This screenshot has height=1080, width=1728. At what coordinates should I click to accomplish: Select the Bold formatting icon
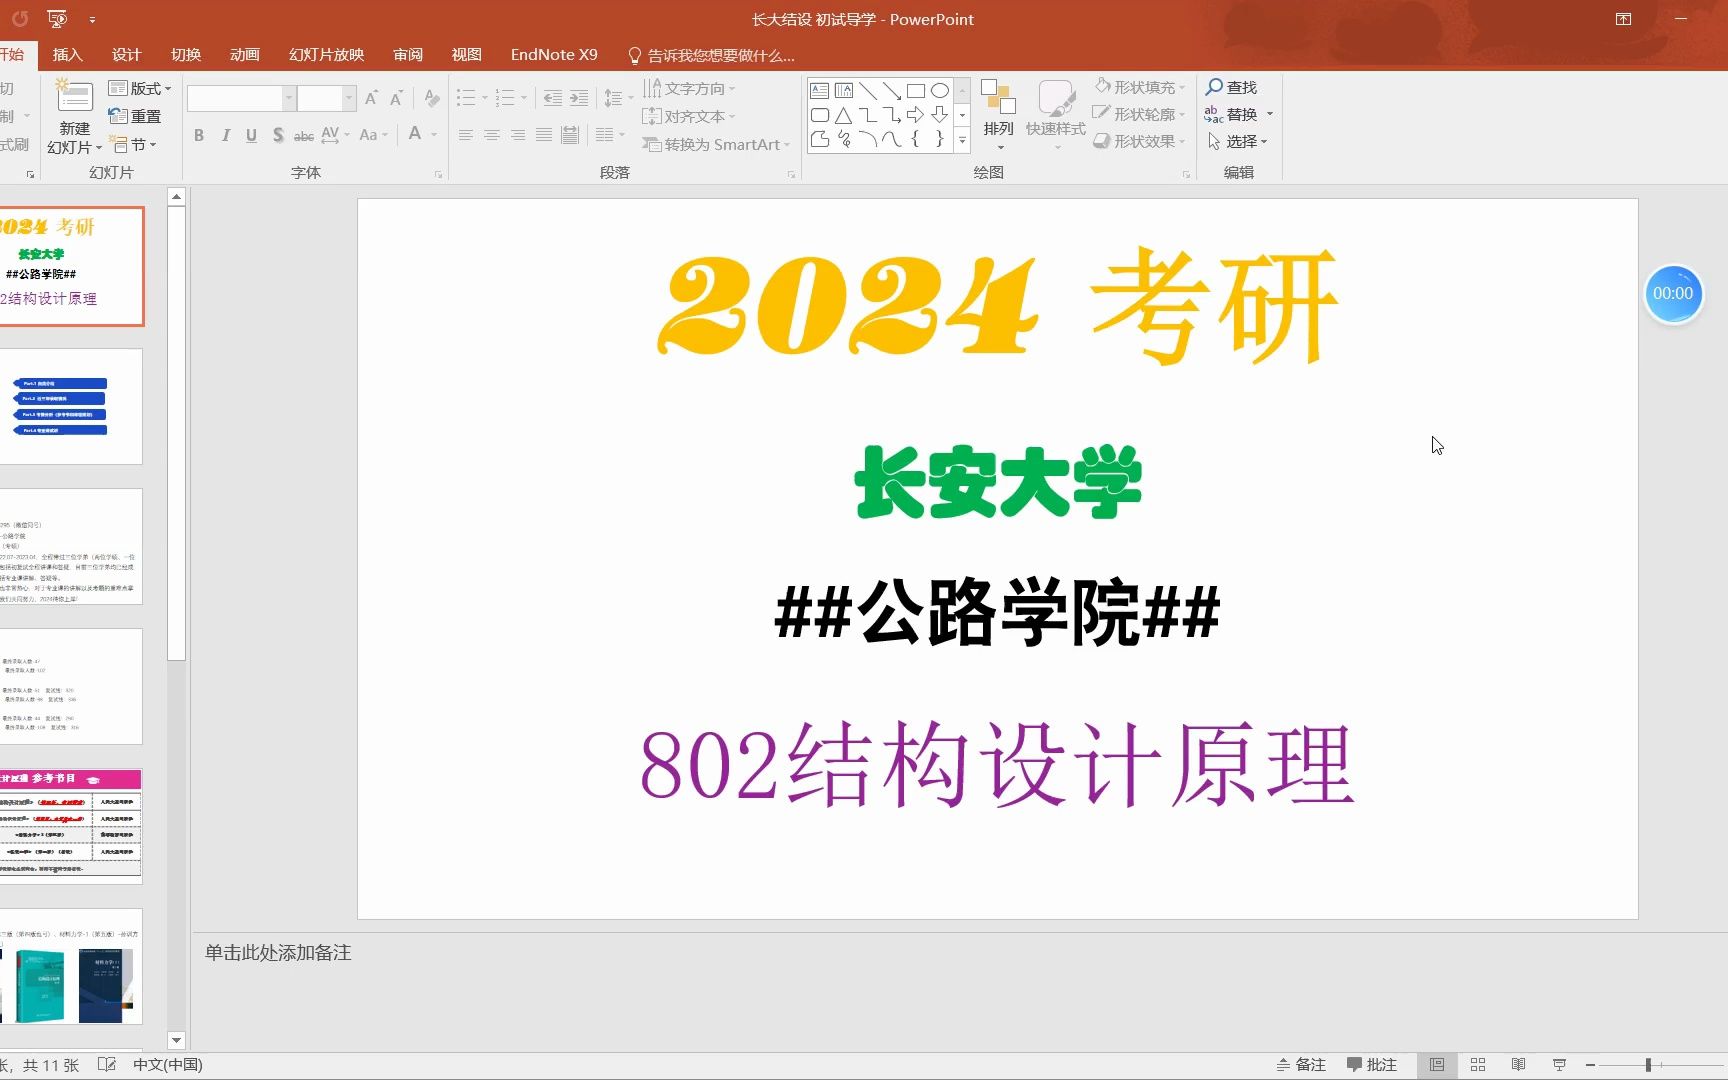point(198,135)
